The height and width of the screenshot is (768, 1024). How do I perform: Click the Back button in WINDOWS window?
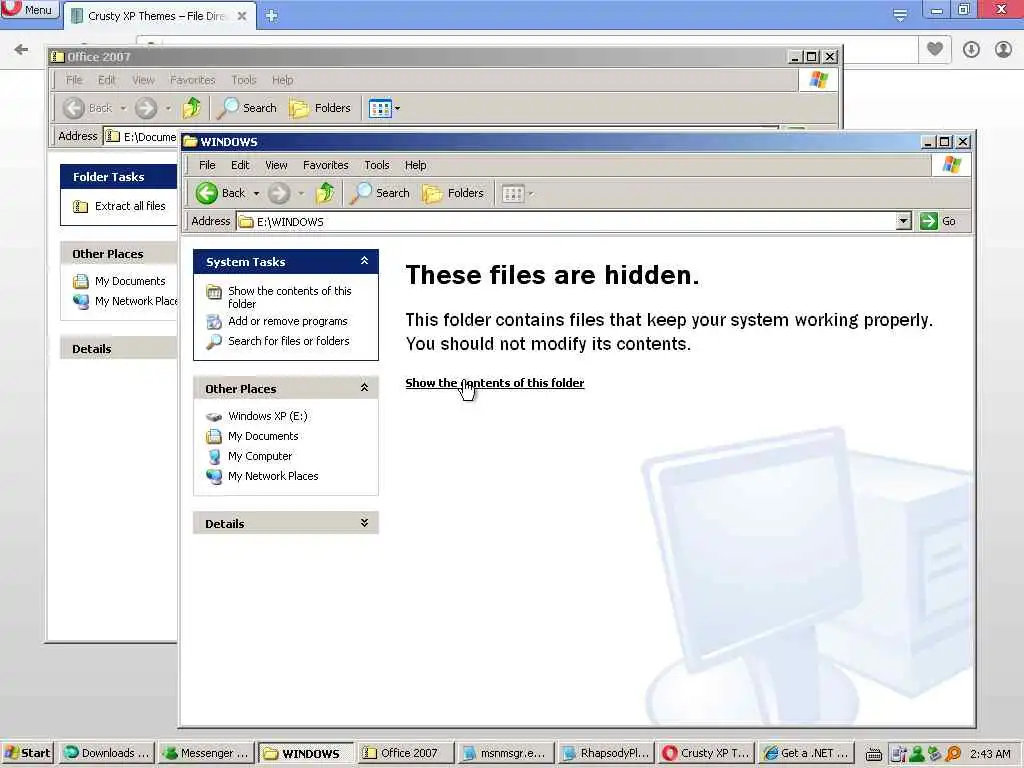[x=221, y=193]
